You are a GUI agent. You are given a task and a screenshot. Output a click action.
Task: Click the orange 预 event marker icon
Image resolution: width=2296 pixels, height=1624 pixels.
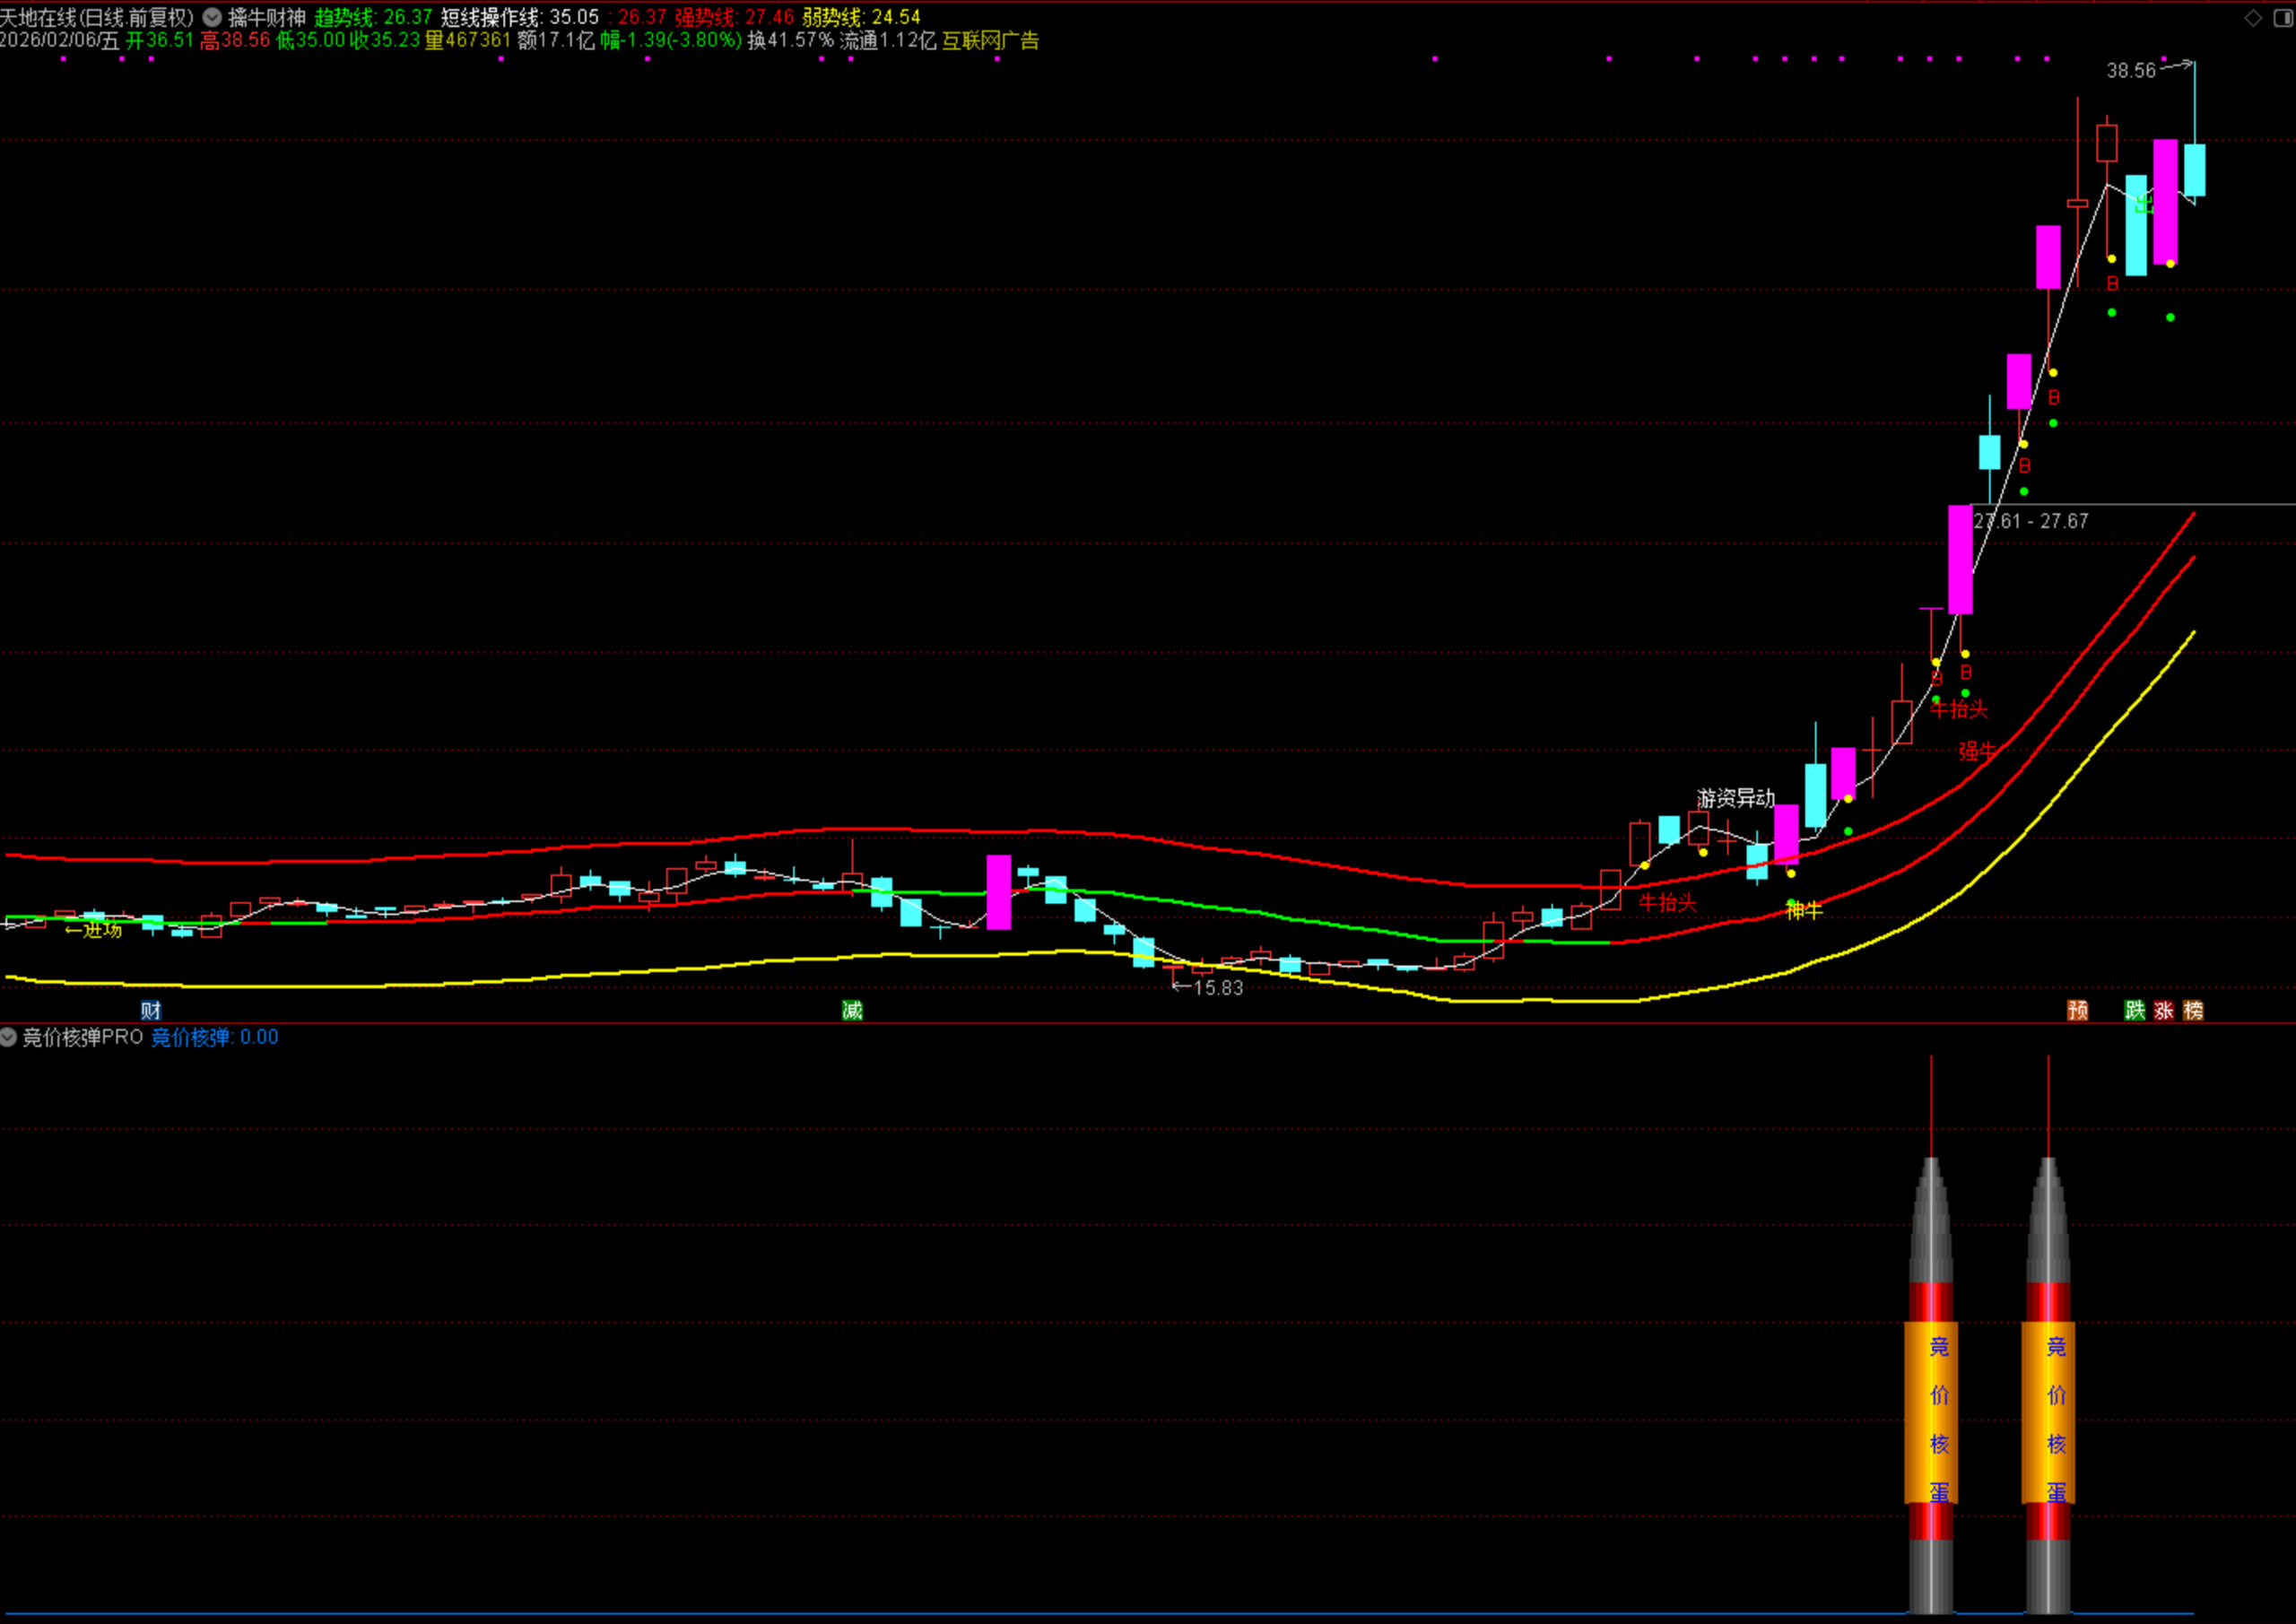click(x=2077, y=1010)
